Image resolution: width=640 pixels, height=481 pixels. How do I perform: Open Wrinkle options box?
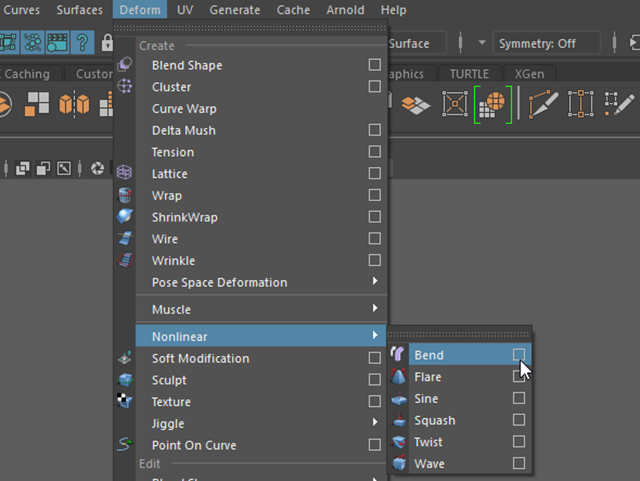374,260
